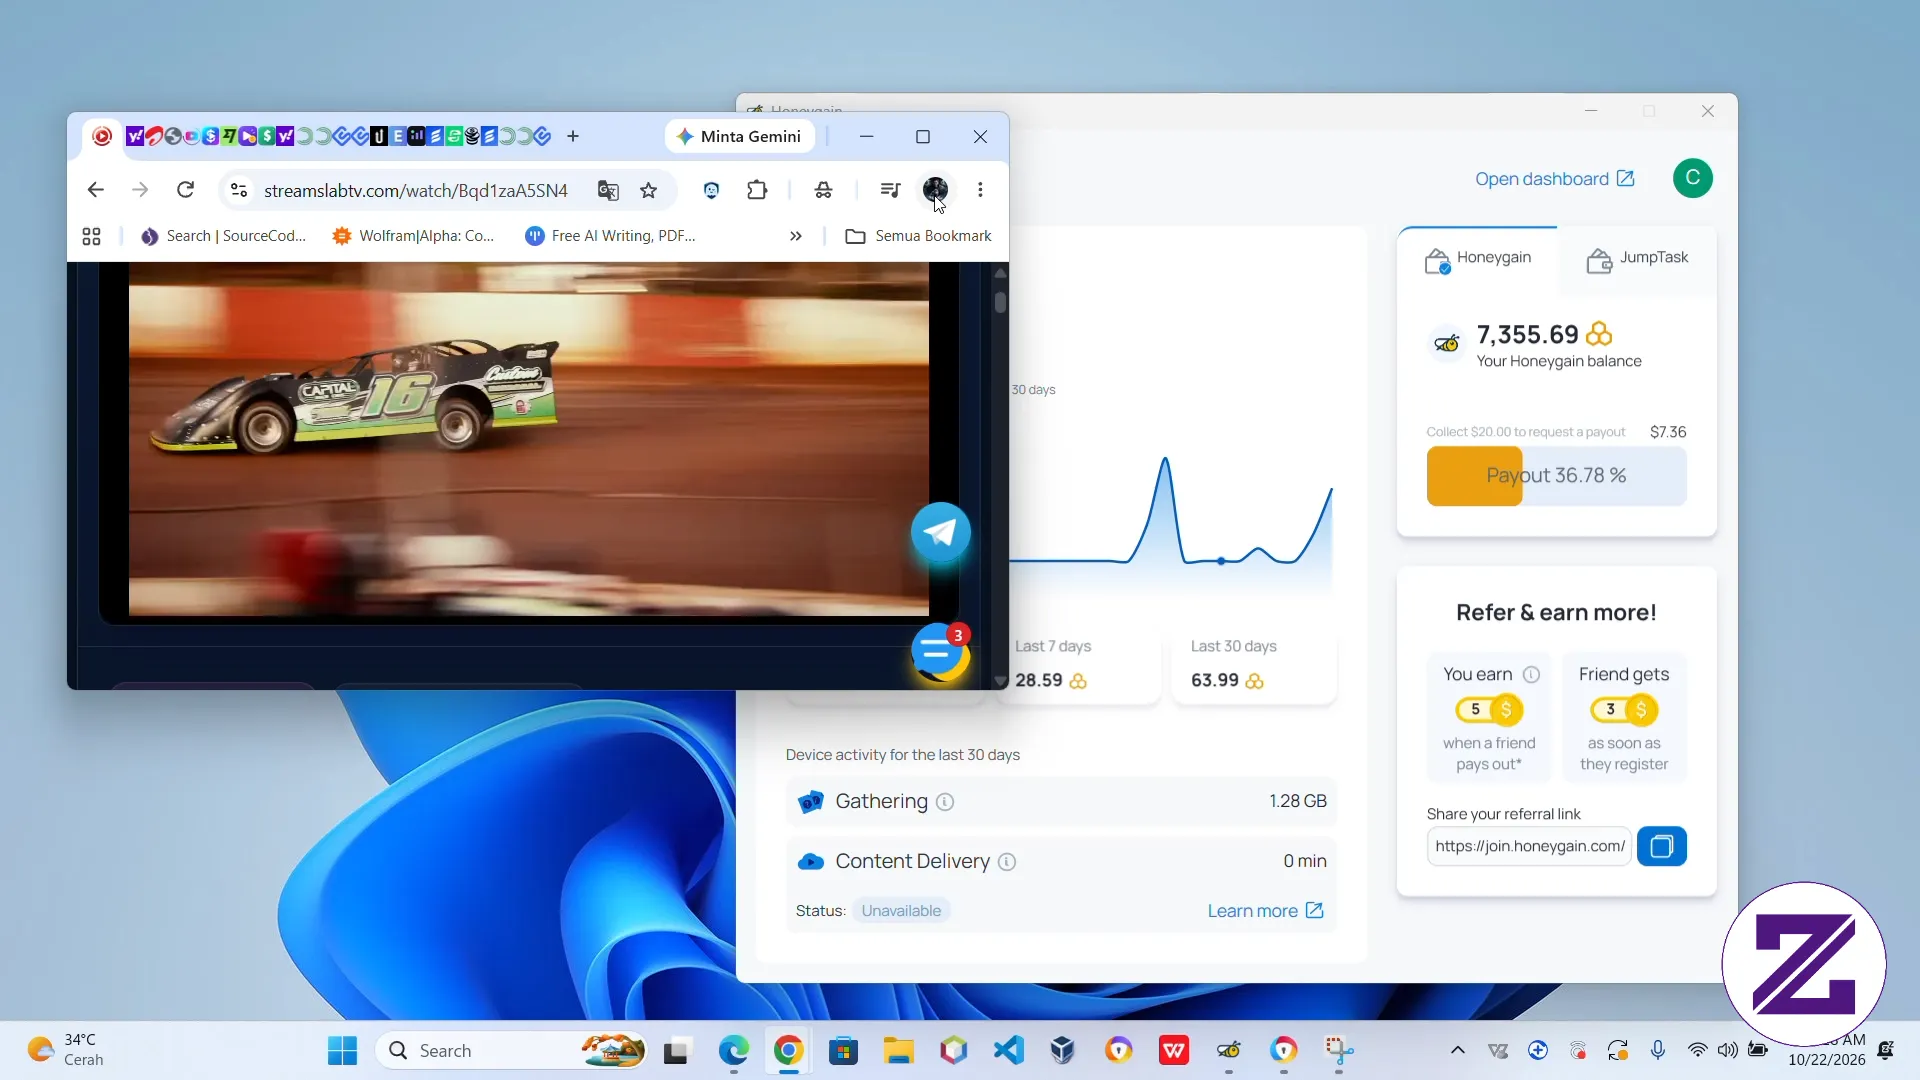
Task: Open the chat bubble with 3 notifications
Action: 940,653
